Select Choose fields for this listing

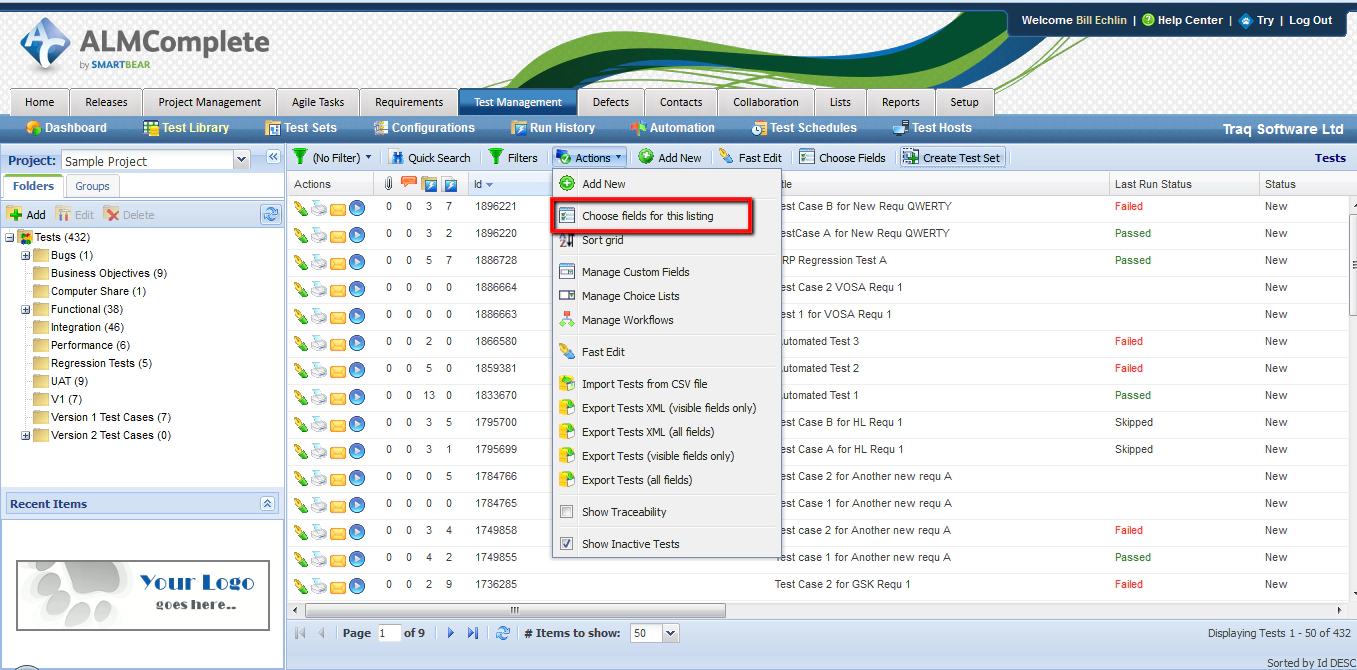(647, 216)
